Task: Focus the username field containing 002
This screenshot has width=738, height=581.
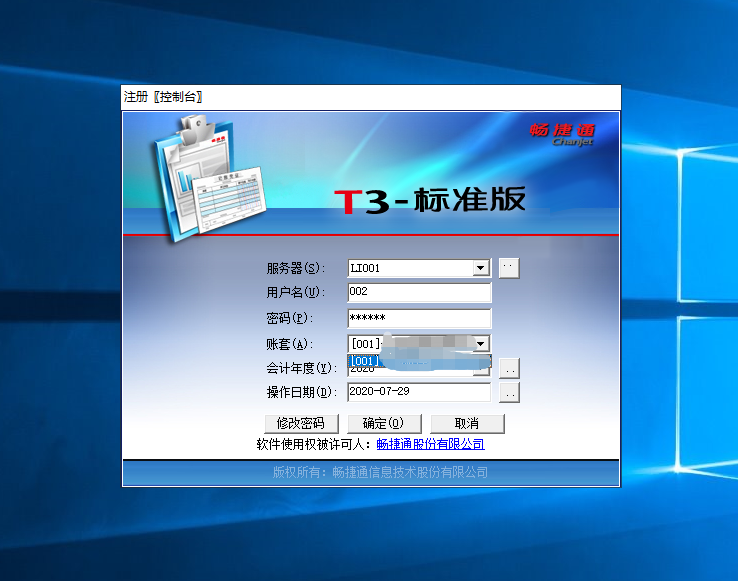Action: tap(419, 292)
